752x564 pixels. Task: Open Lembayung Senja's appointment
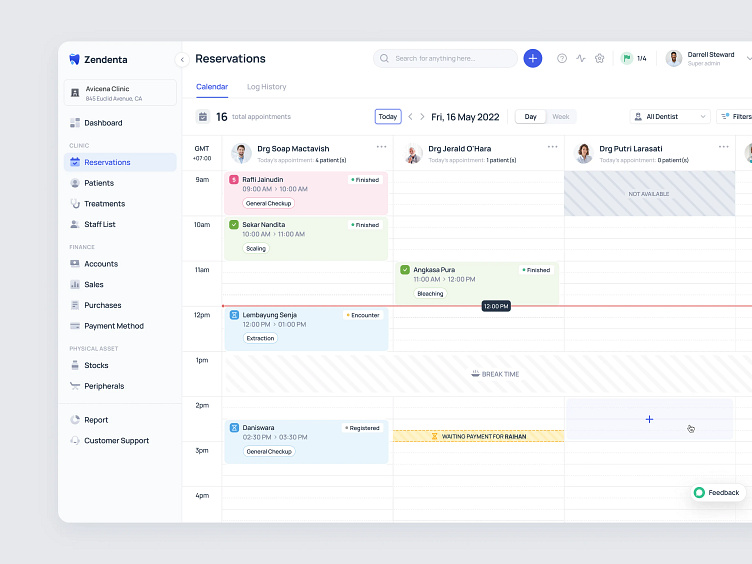pos(306,329)
